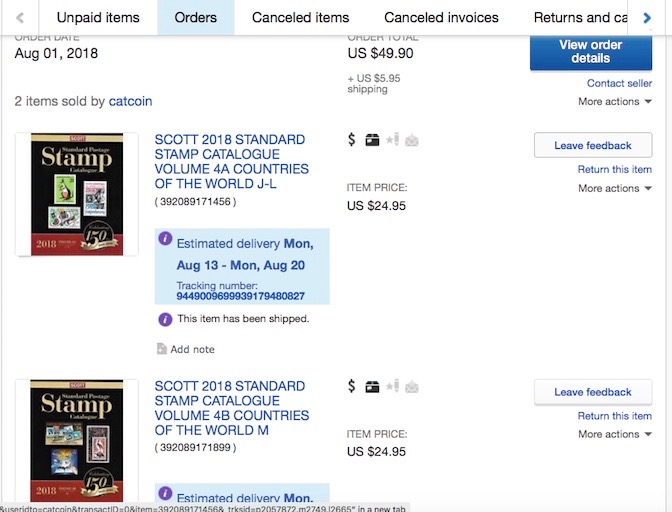Open the Volume 4B stamp catalogue thumbnail

(77, 441)
